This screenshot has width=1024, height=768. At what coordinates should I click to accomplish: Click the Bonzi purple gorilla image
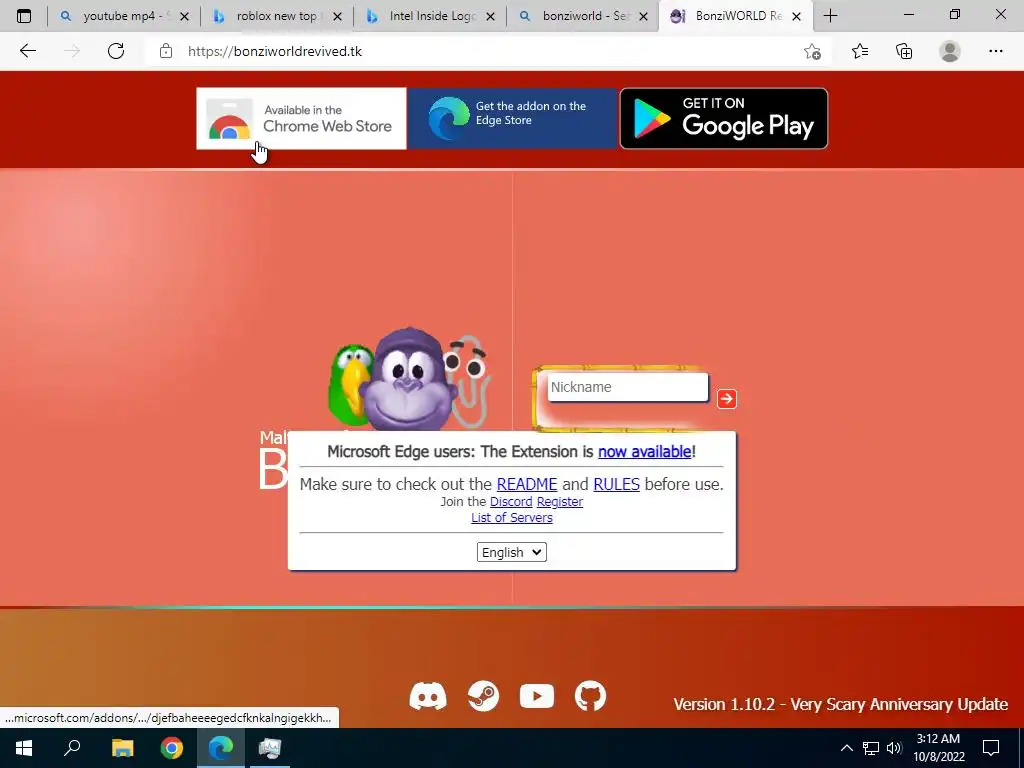click(x=408, y=379)
